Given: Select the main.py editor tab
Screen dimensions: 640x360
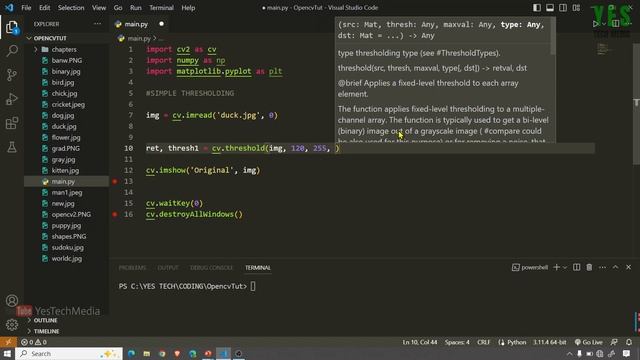Looking at the screenshot, I should [x=139, y=24].
